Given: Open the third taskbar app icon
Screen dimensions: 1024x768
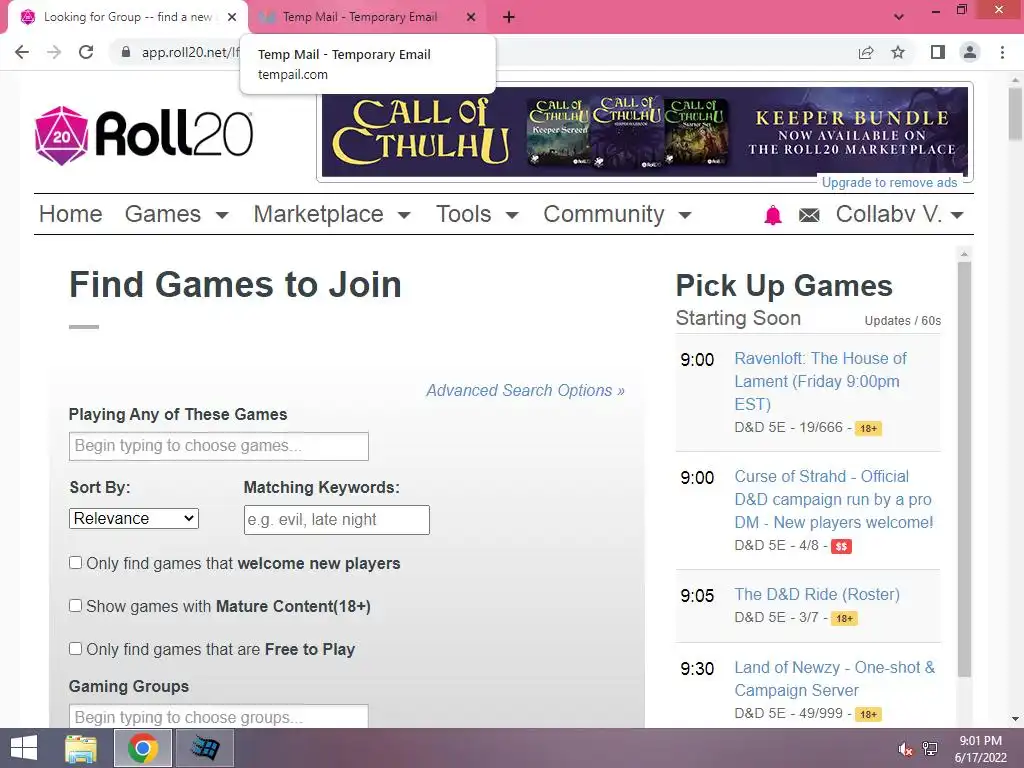Looking at the screenshot, I should (x=204, y=748).
